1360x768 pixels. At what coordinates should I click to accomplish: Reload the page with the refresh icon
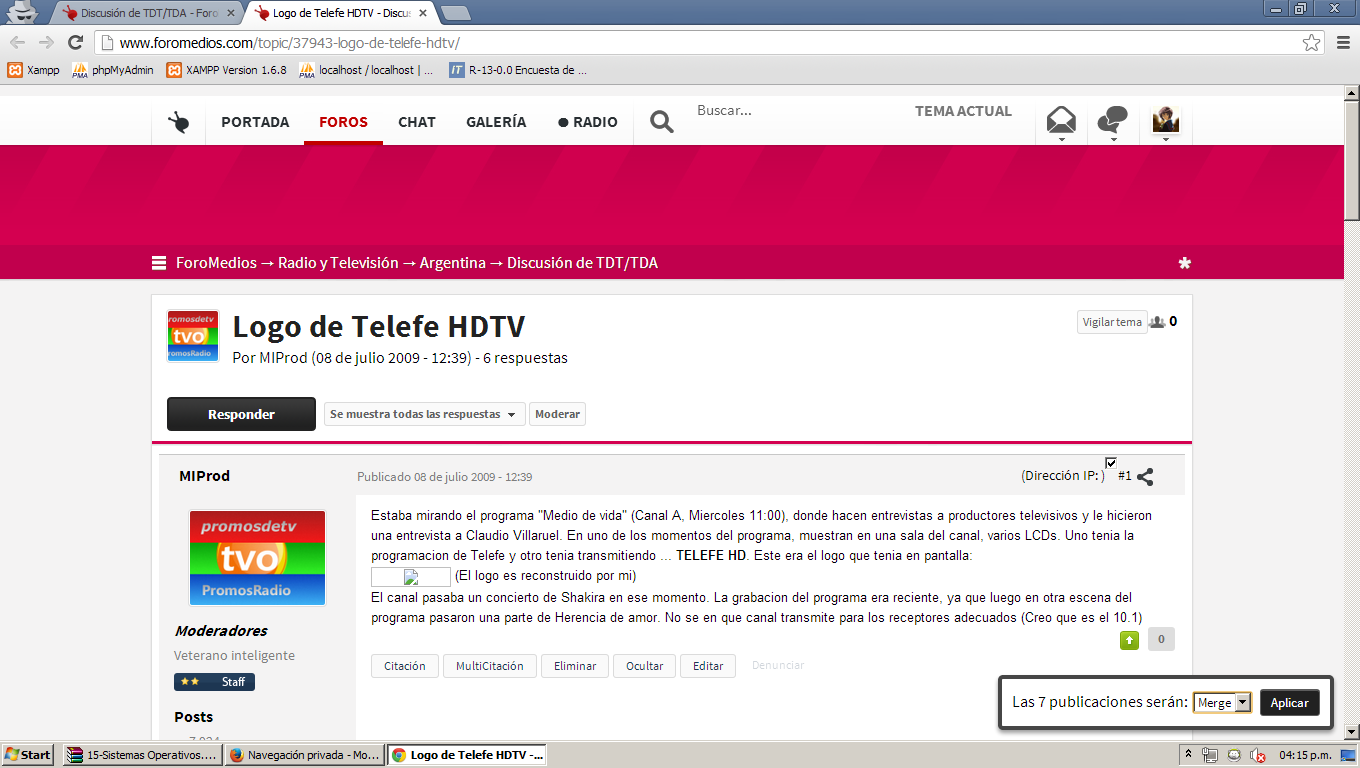point(75,42)
